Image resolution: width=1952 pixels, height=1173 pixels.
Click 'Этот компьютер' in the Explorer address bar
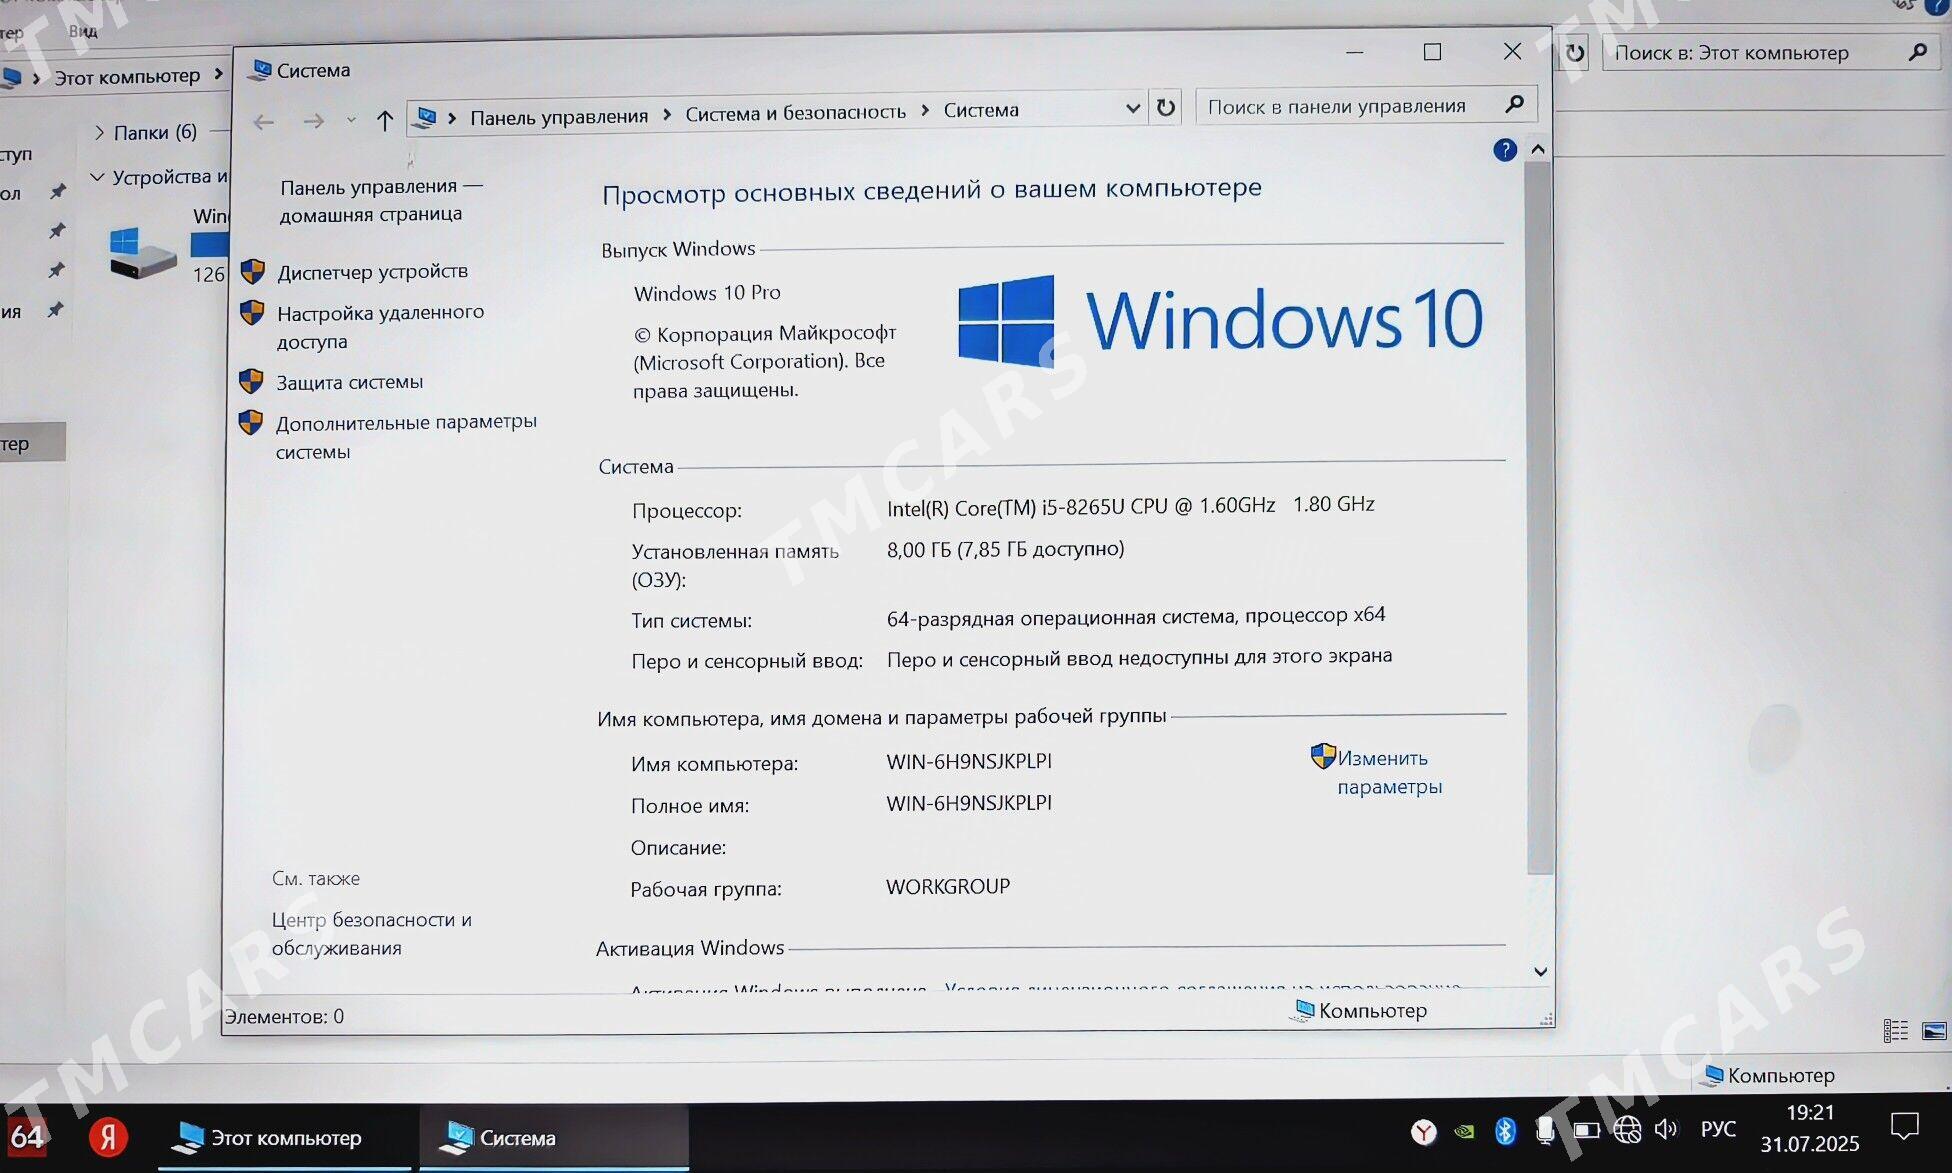[x=127, y=76]
